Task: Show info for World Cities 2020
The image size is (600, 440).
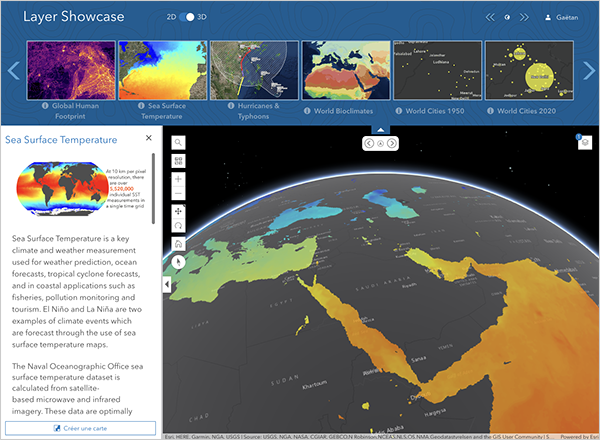Action: click(490, 111)
